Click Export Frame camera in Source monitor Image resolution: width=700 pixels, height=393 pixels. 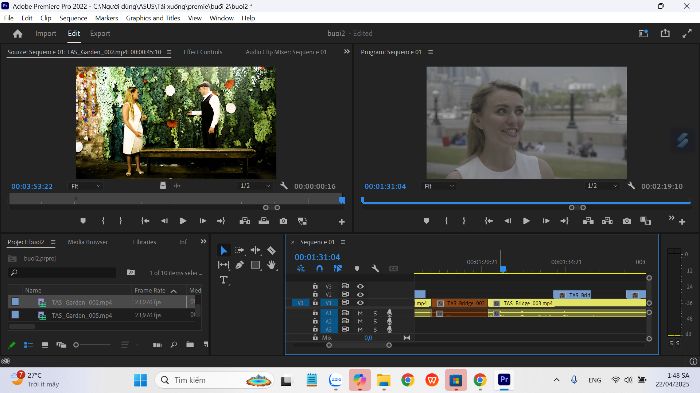(x=283, y=221)
